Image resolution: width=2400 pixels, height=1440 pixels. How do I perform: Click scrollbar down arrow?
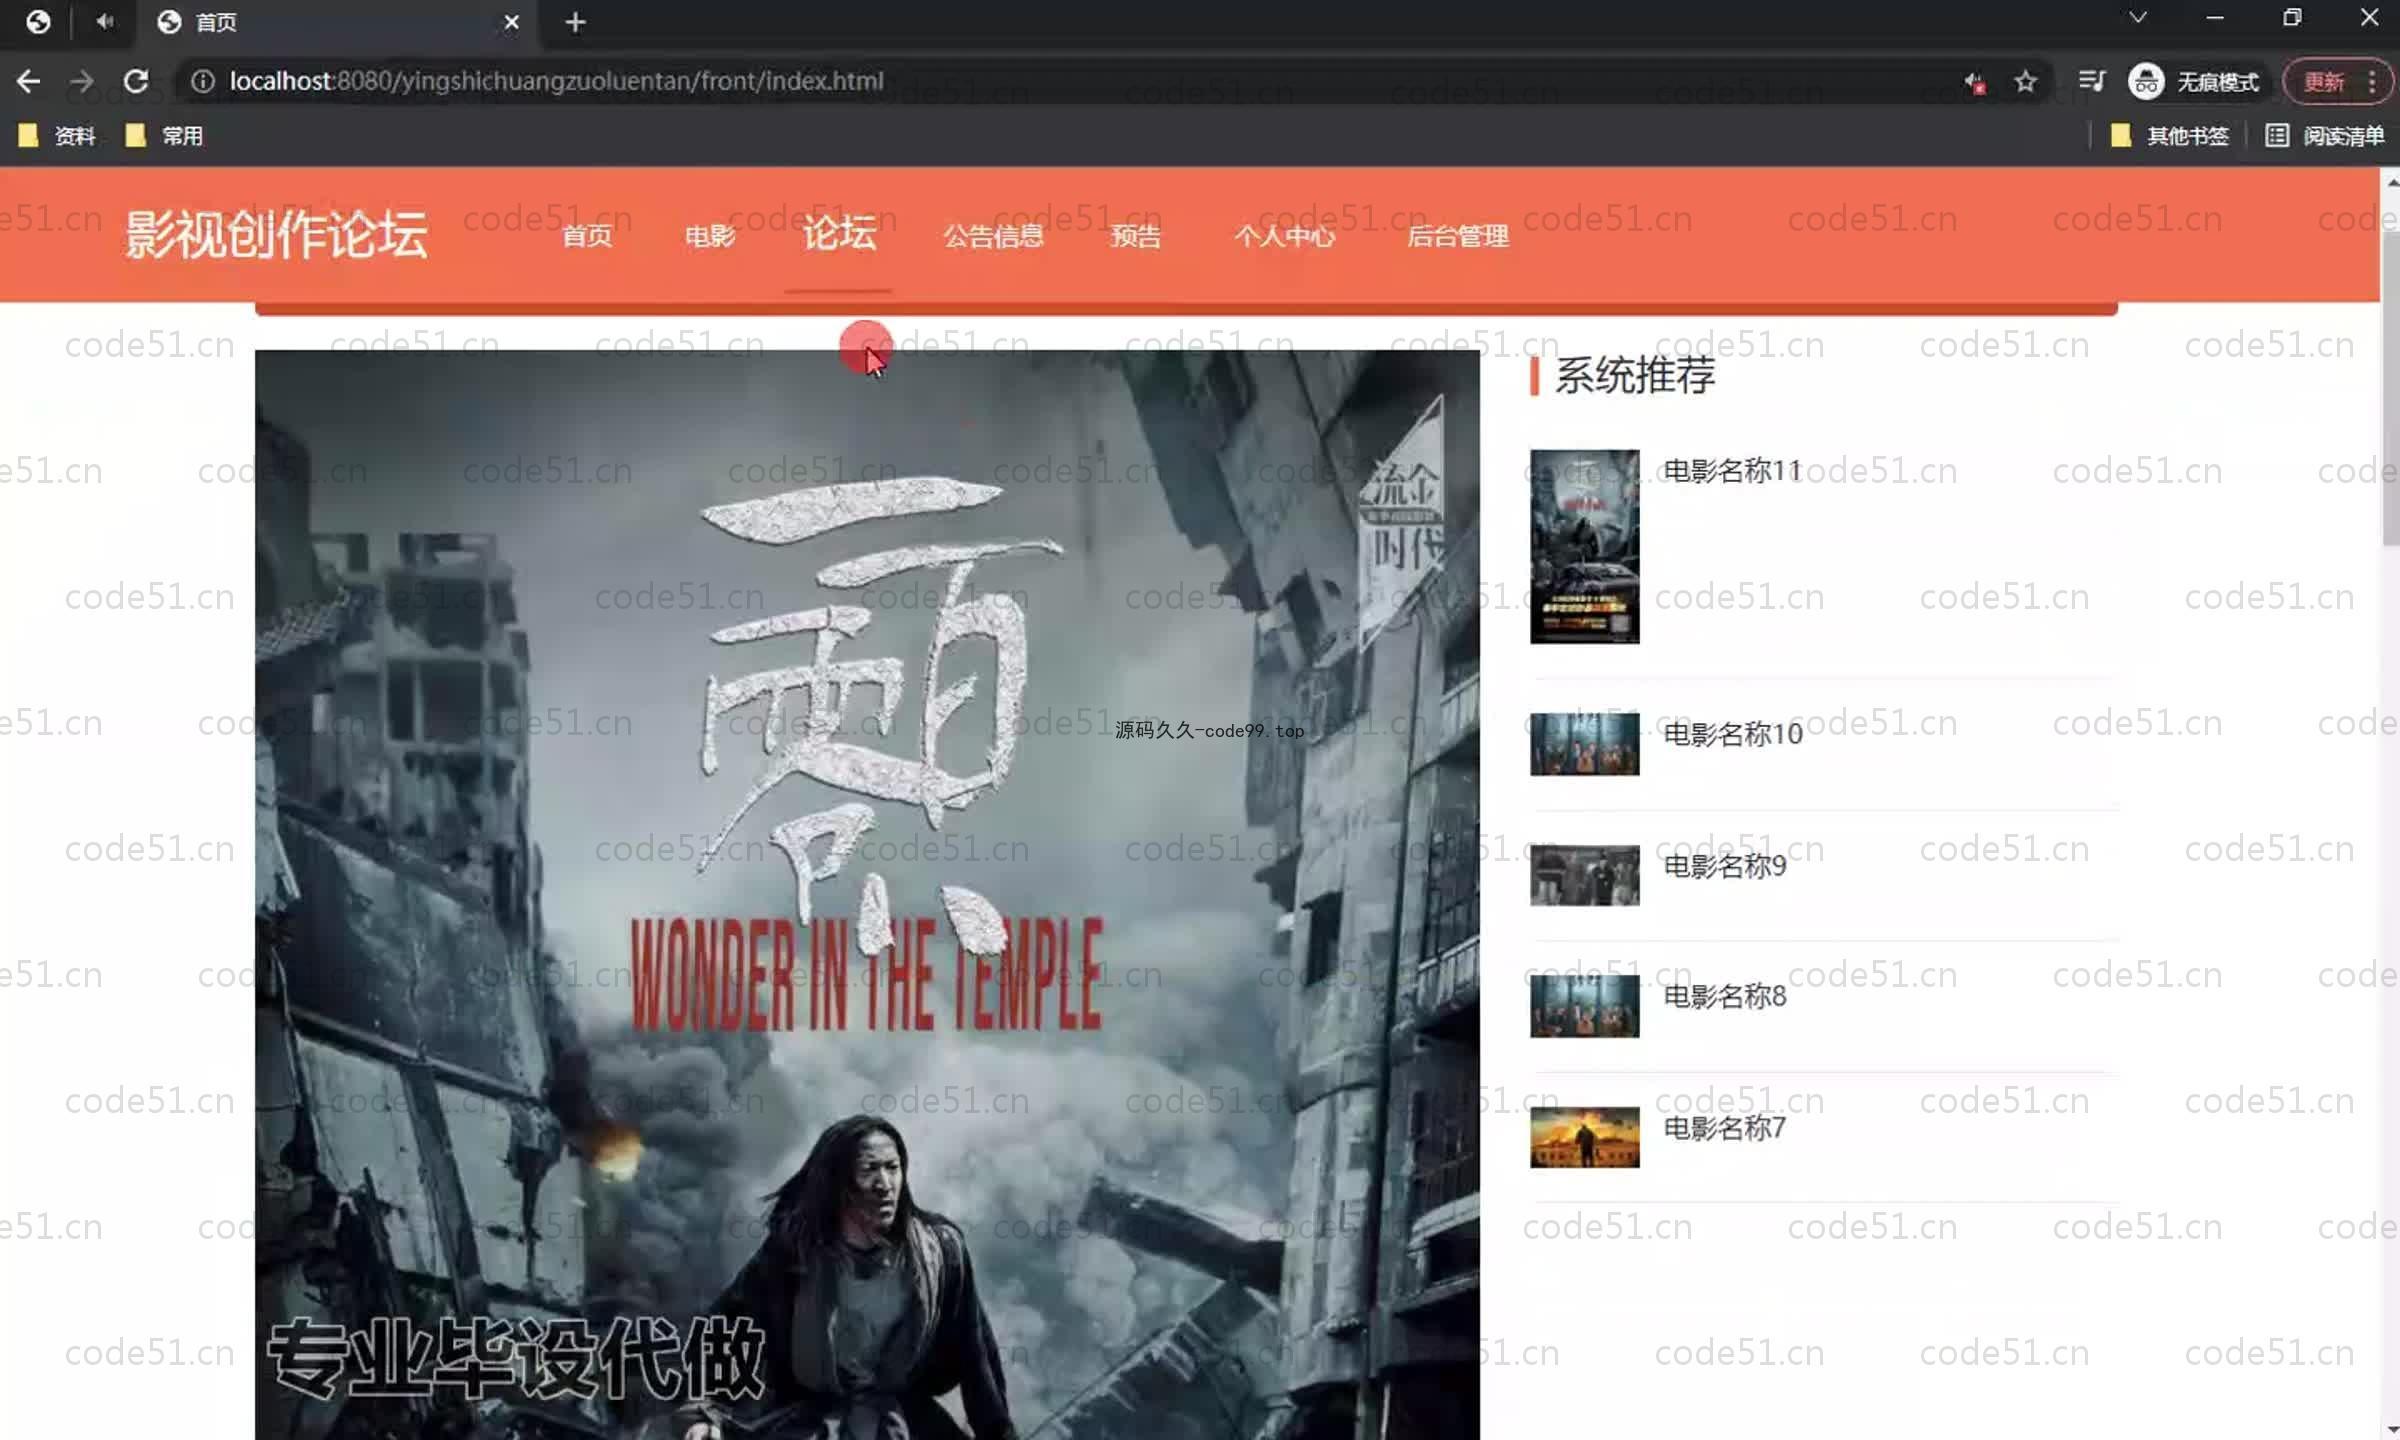[2391, 1431]
